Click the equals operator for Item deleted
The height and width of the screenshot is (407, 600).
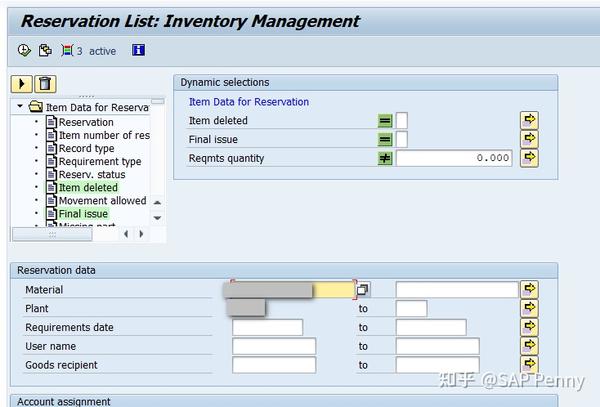click(385, 121)
